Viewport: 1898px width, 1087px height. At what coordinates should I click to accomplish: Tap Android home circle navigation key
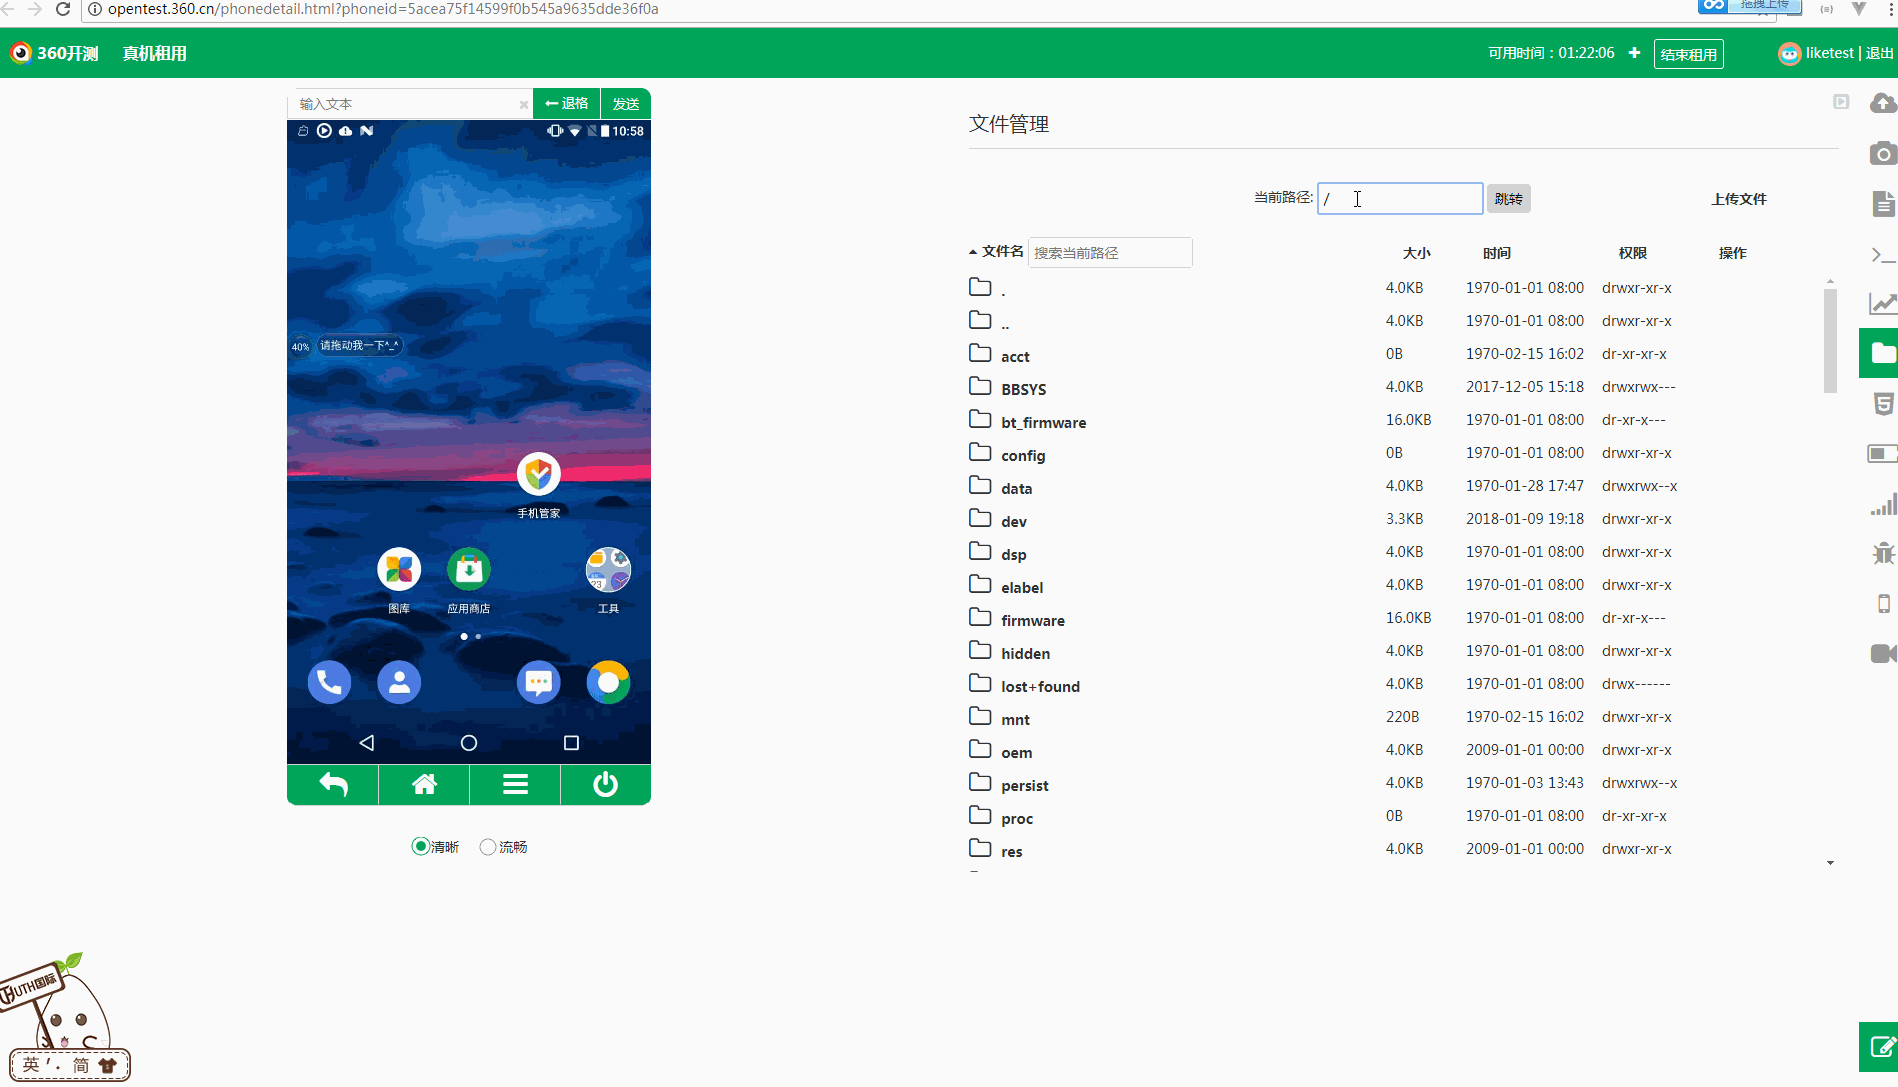coord(469,743)
